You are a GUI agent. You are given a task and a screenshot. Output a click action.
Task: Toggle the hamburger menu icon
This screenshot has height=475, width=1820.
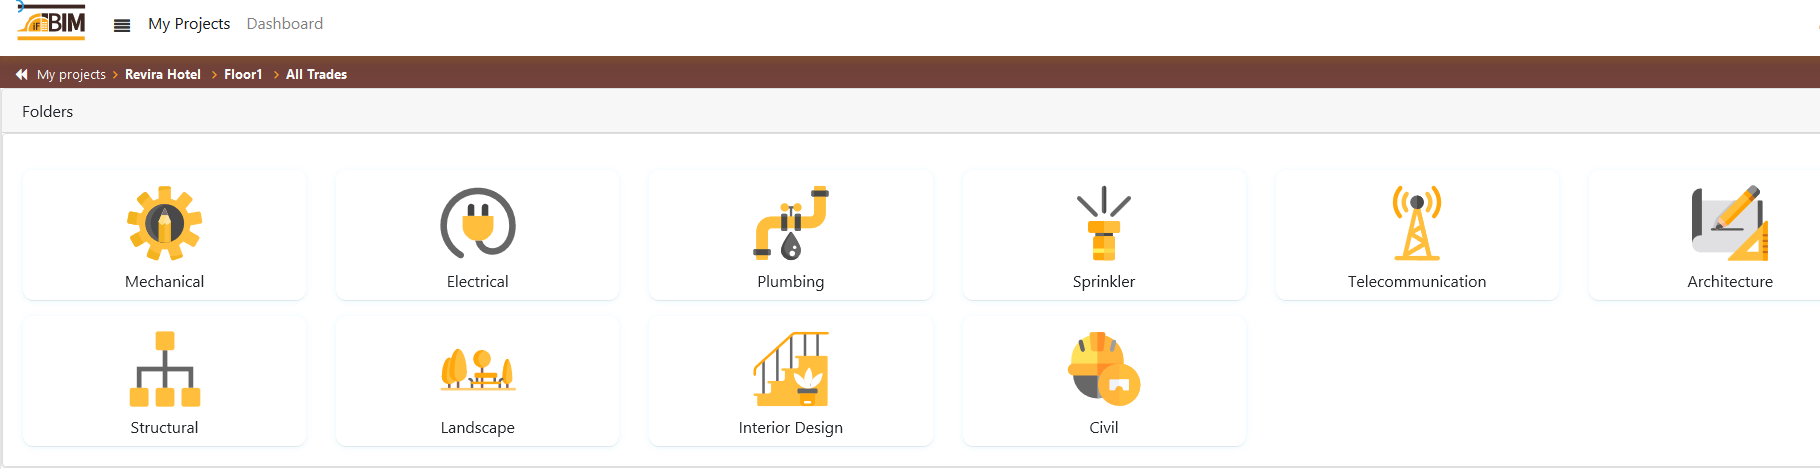(122, 25)
